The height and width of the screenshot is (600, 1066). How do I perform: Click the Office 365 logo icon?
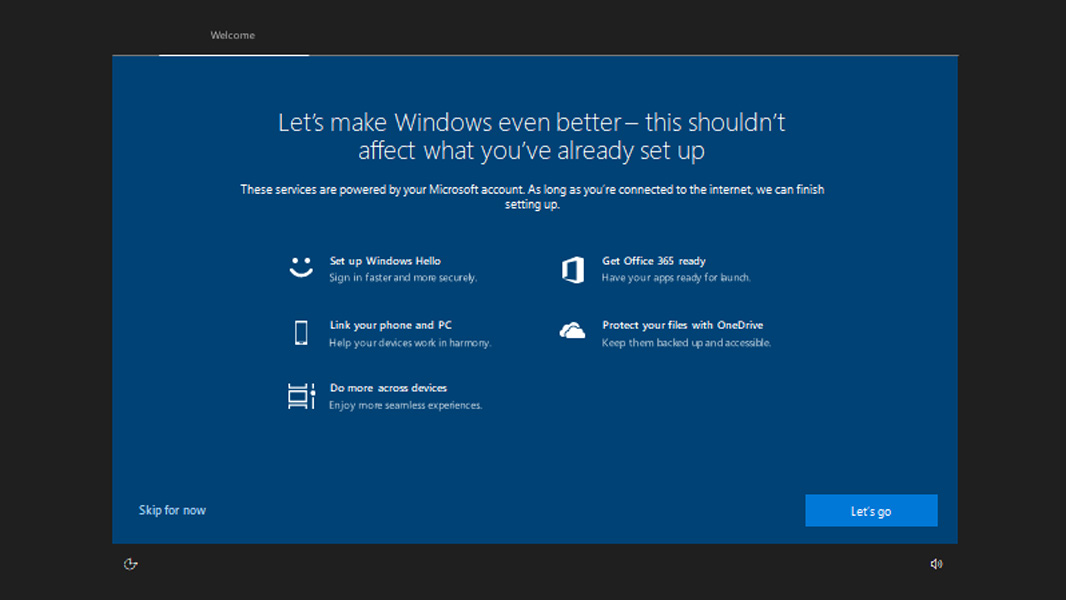[573, 269]
